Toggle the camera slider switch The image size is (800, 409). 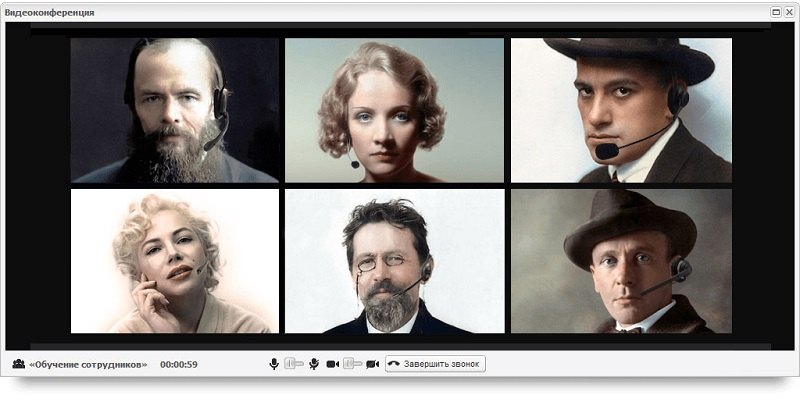[x=353, y=364]
